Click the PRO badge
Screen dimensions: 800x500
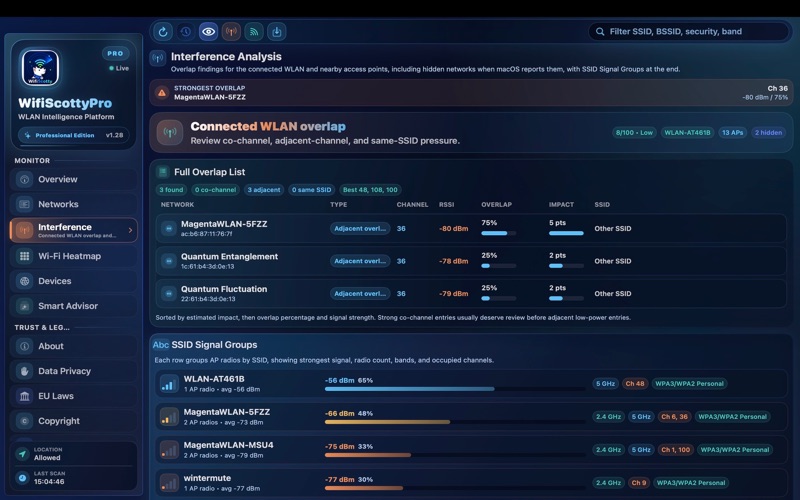point(115,54)
